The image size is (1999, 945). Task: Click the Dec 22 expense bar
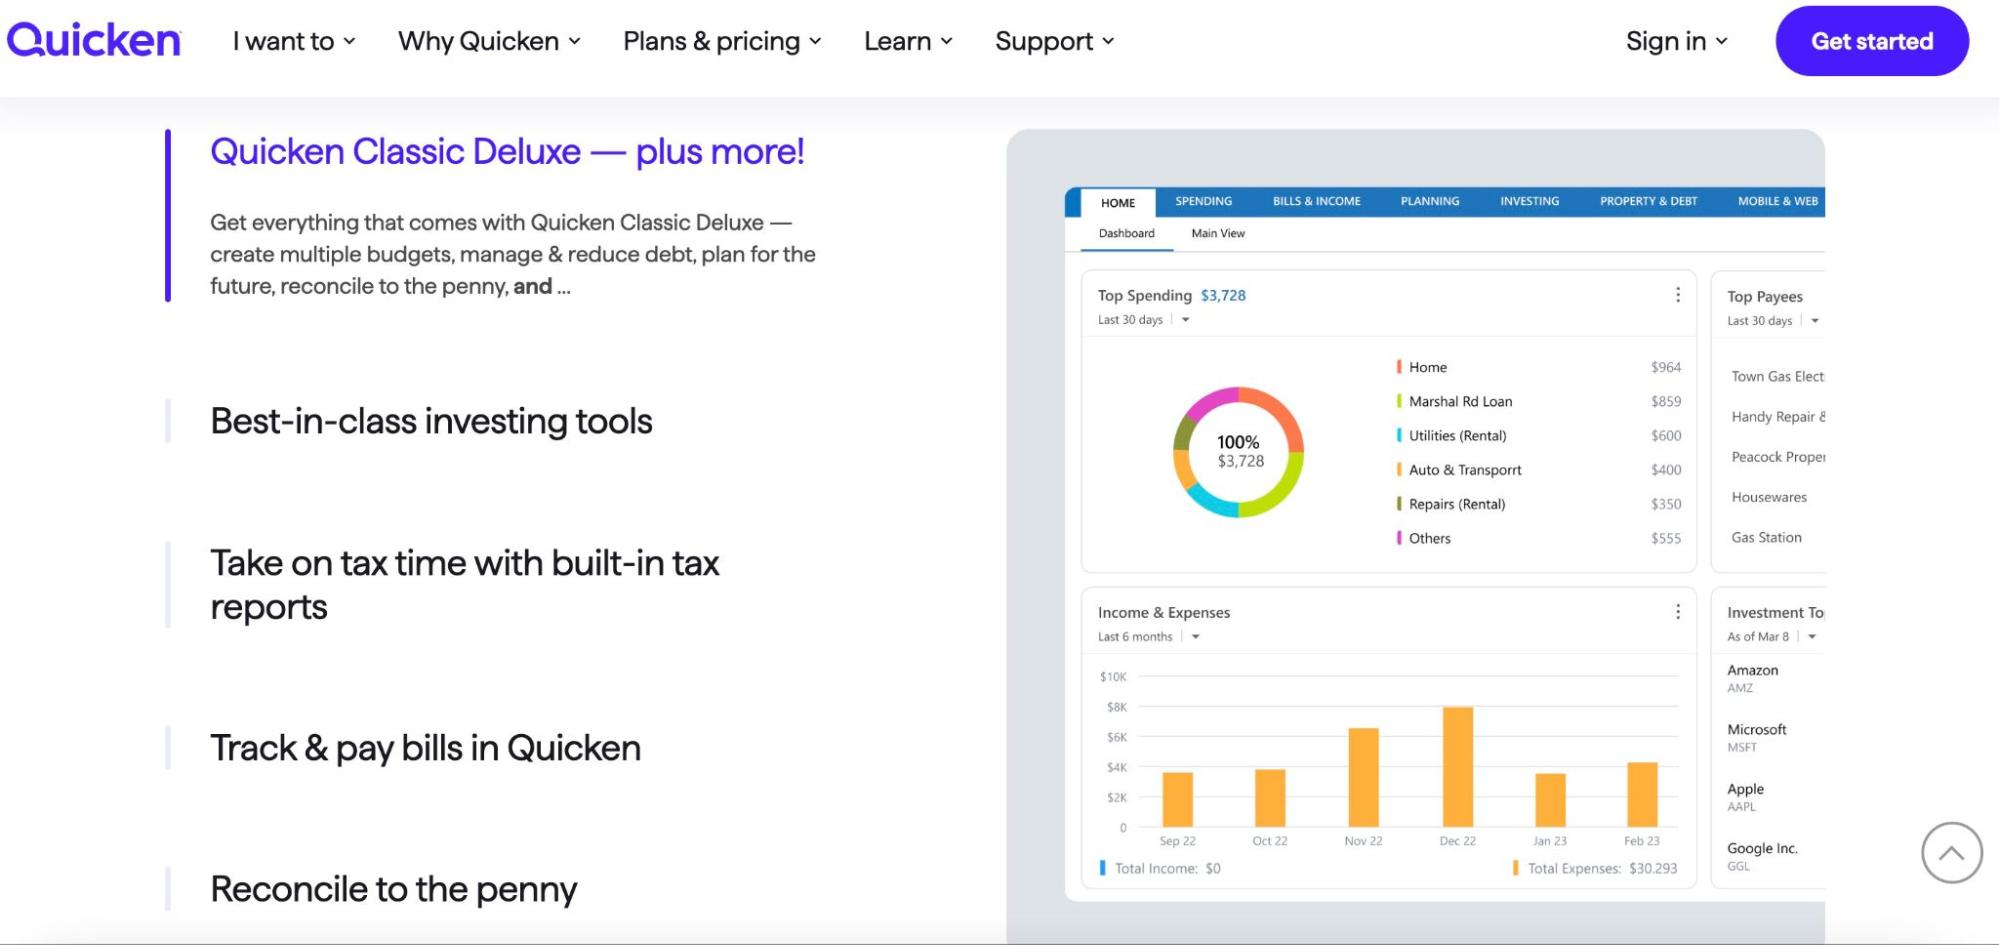(x=1457, y=766)
